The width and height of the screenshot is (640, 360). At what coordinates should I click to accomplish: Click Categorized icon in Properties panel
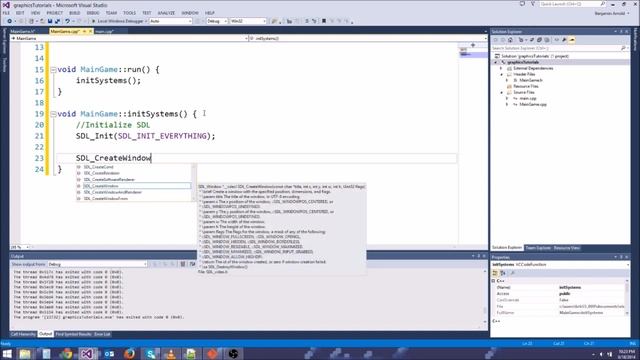[x=495, y=273]
